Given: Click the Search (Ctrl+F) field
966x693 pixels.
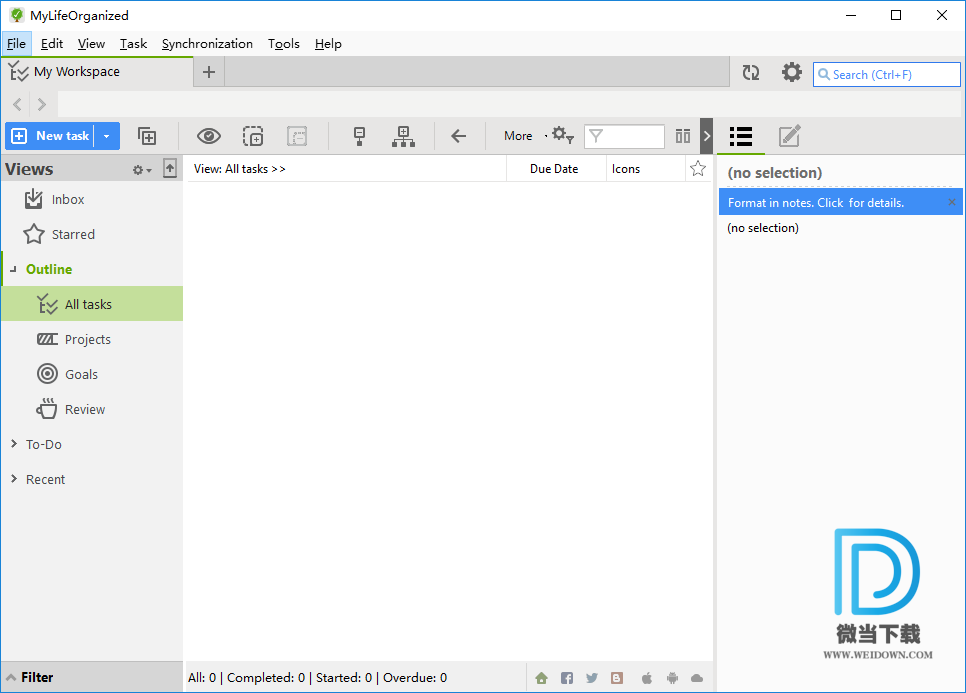Looking at the screenshot, I should [887, 75].
